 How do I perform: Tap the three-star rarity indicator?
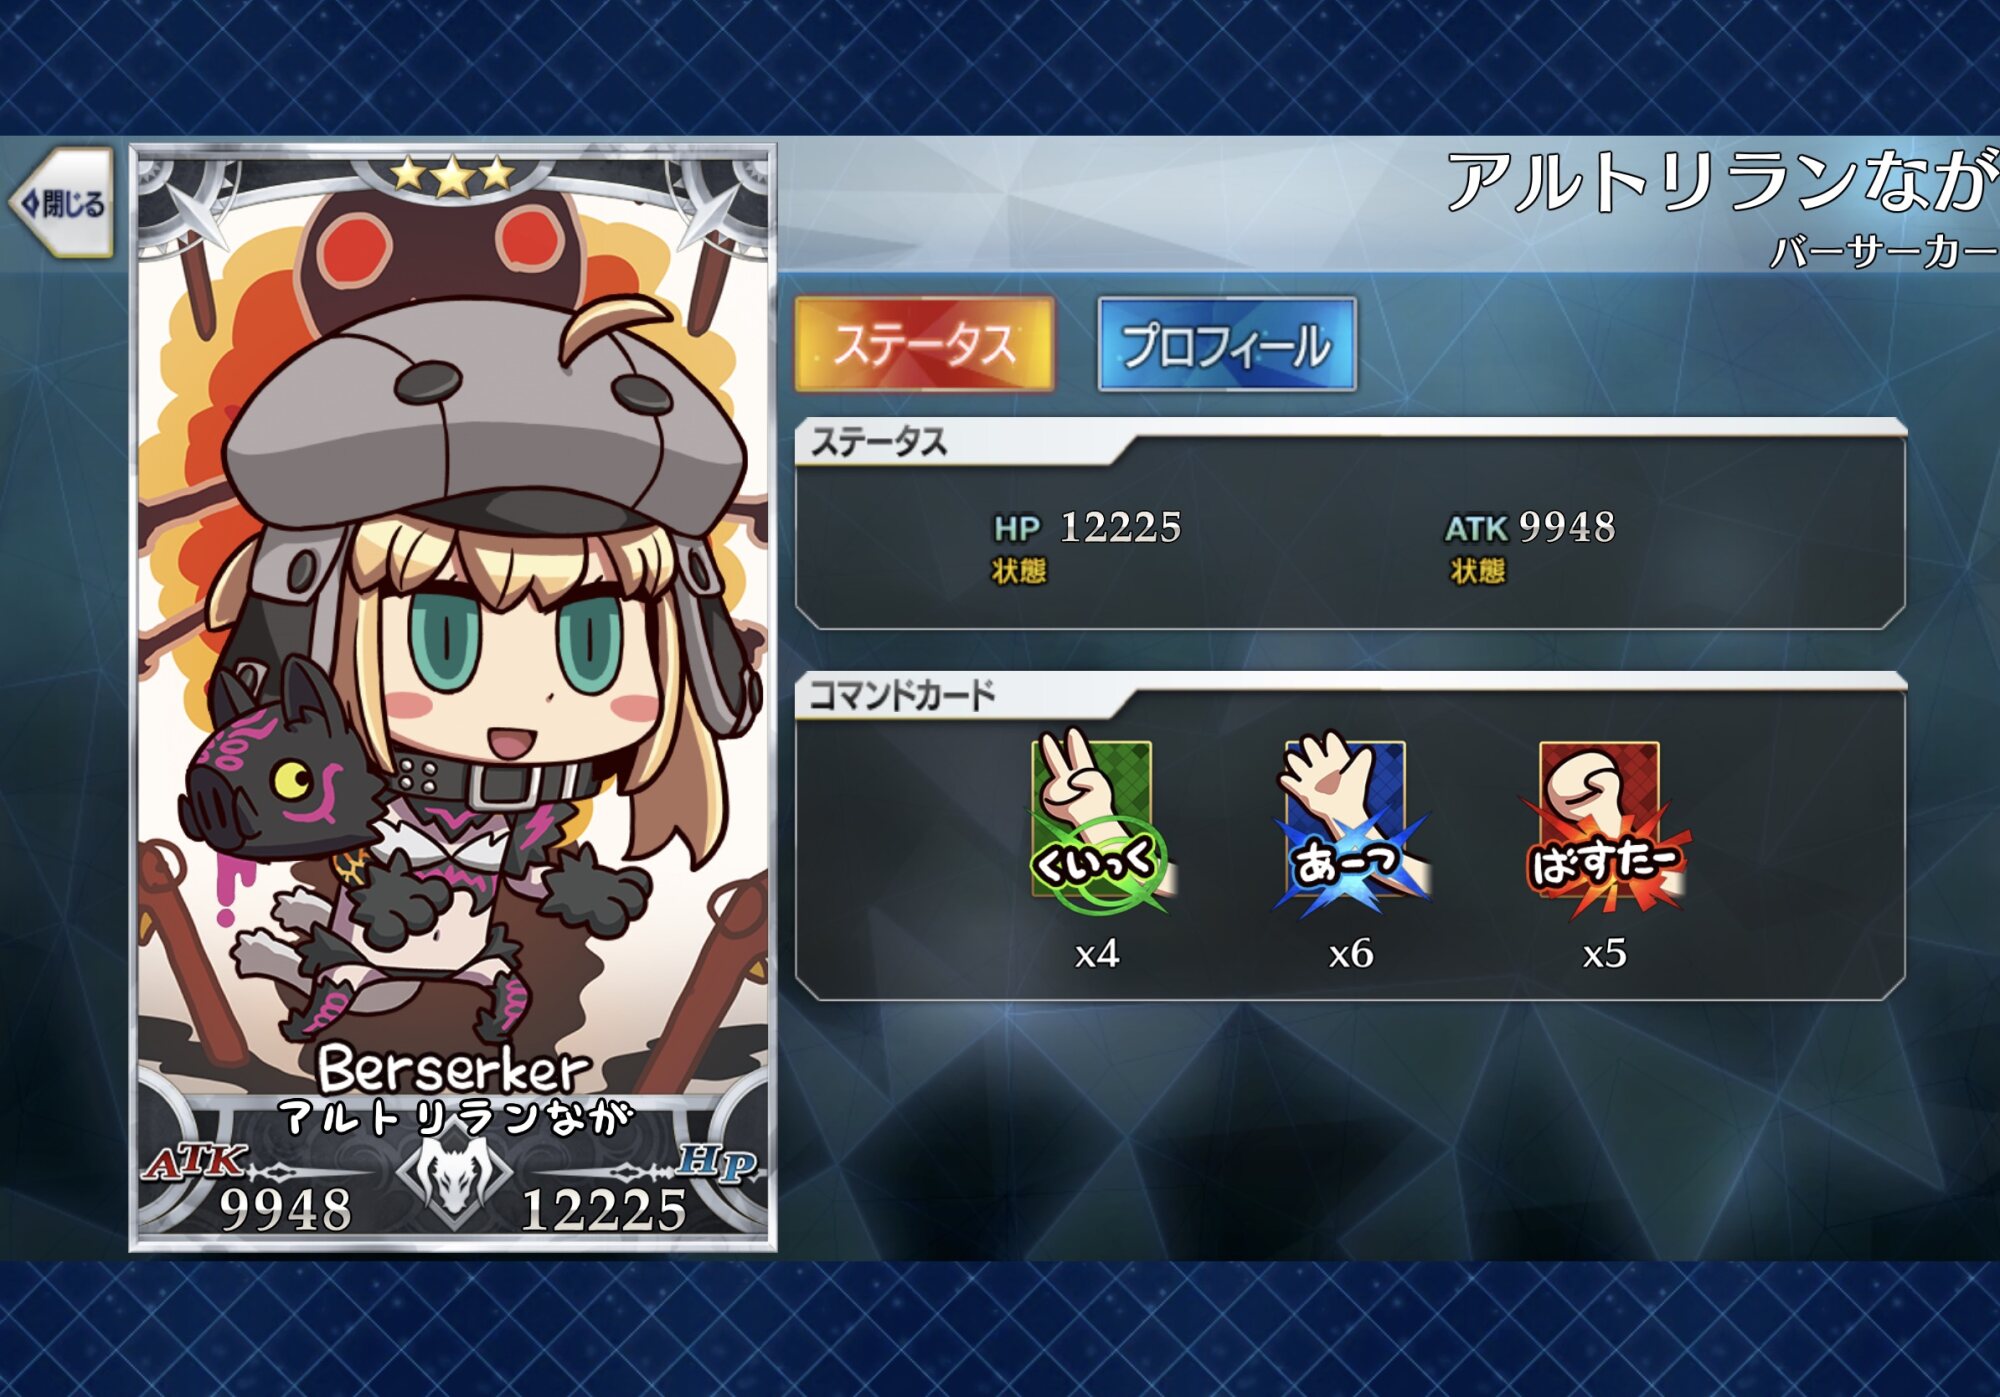pyautogui.click(x=453, y=176)
